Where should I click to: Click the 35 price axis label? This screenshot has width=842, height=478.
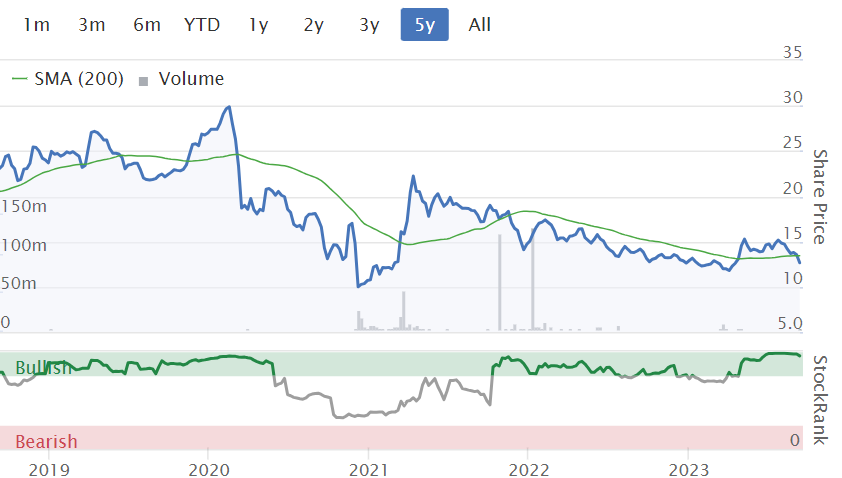pyautogui.click(x=792, y=53)
